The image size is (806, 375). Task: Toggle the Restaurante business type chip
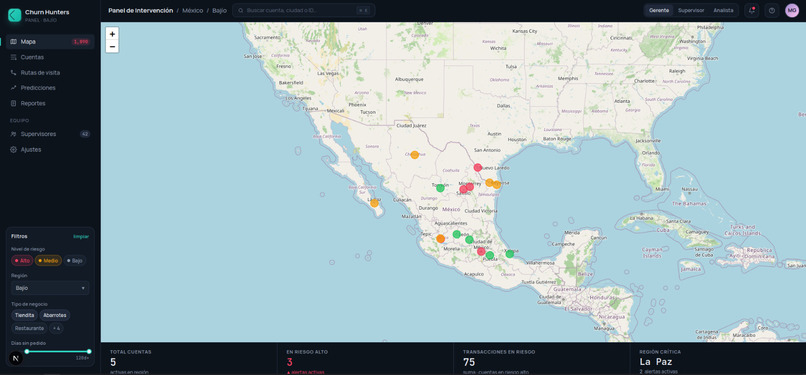(x=29, y=328)
